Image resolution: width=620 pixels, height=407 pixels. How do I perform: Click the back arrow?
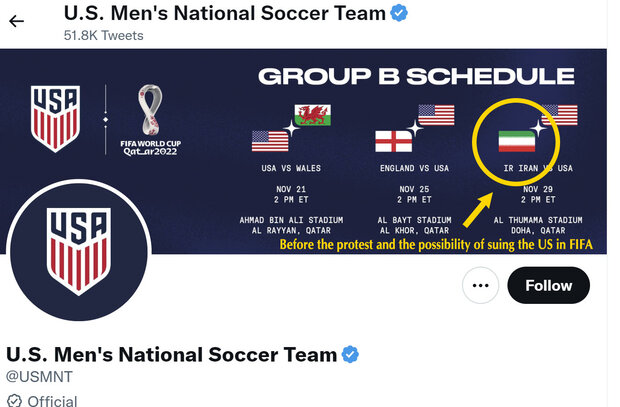(16, 21)
